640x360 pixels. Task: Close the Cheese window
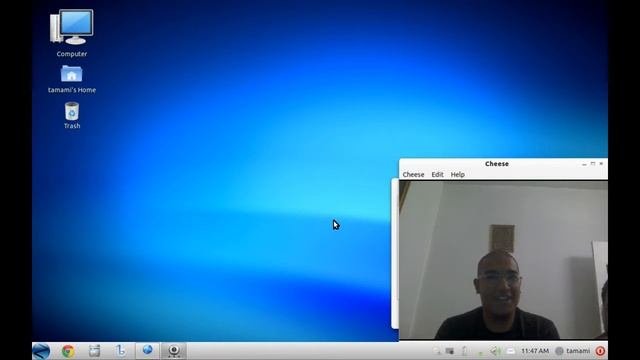pos(601,164)
